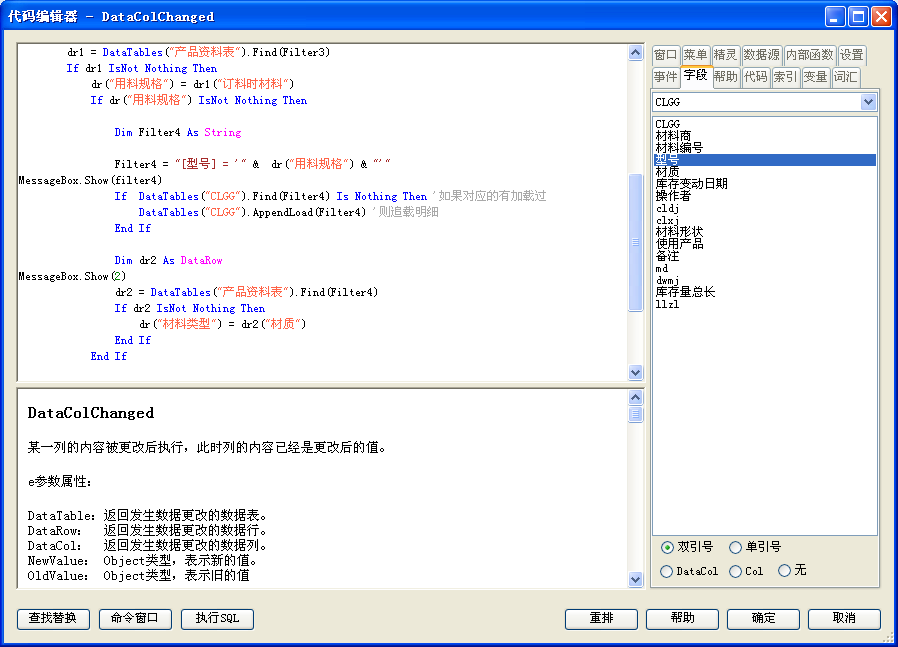Select the 材质 field in list
Image resolution: width=898 pixels, height=647 pixels.
(765, 172)
